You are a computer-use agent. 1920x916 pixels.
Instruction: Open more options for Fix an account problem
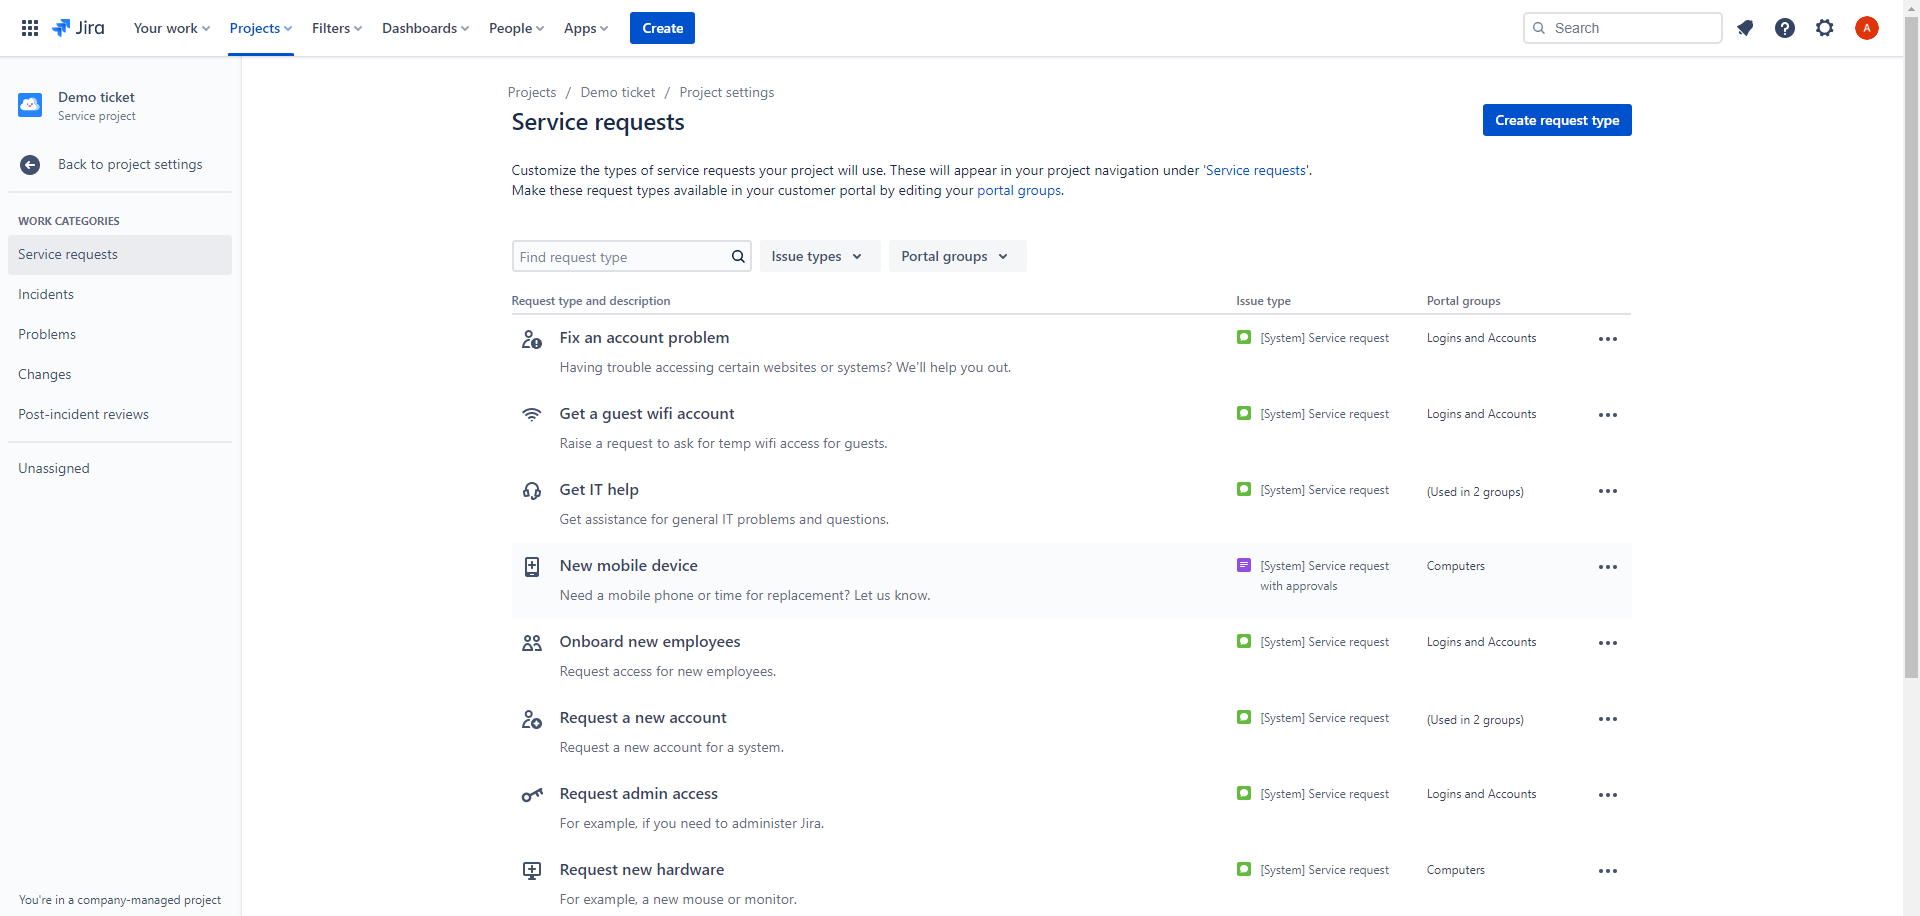pyautogui.click(x=1607, y=338)
